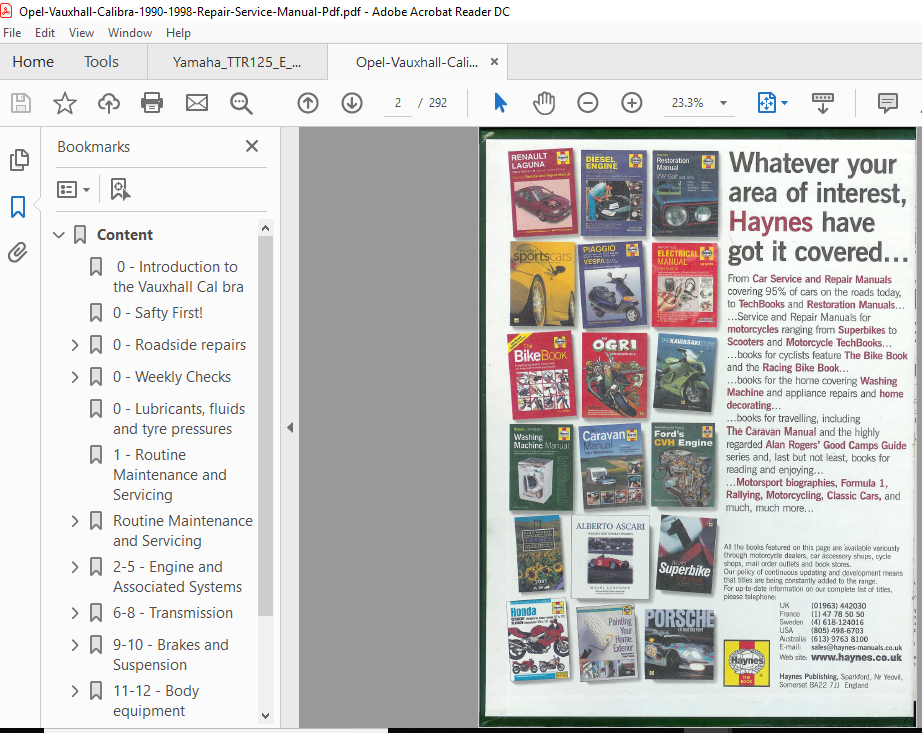Expand the Roadside repairs bookmark
Screen dimensions: 922x733
[x=75, y=345]
